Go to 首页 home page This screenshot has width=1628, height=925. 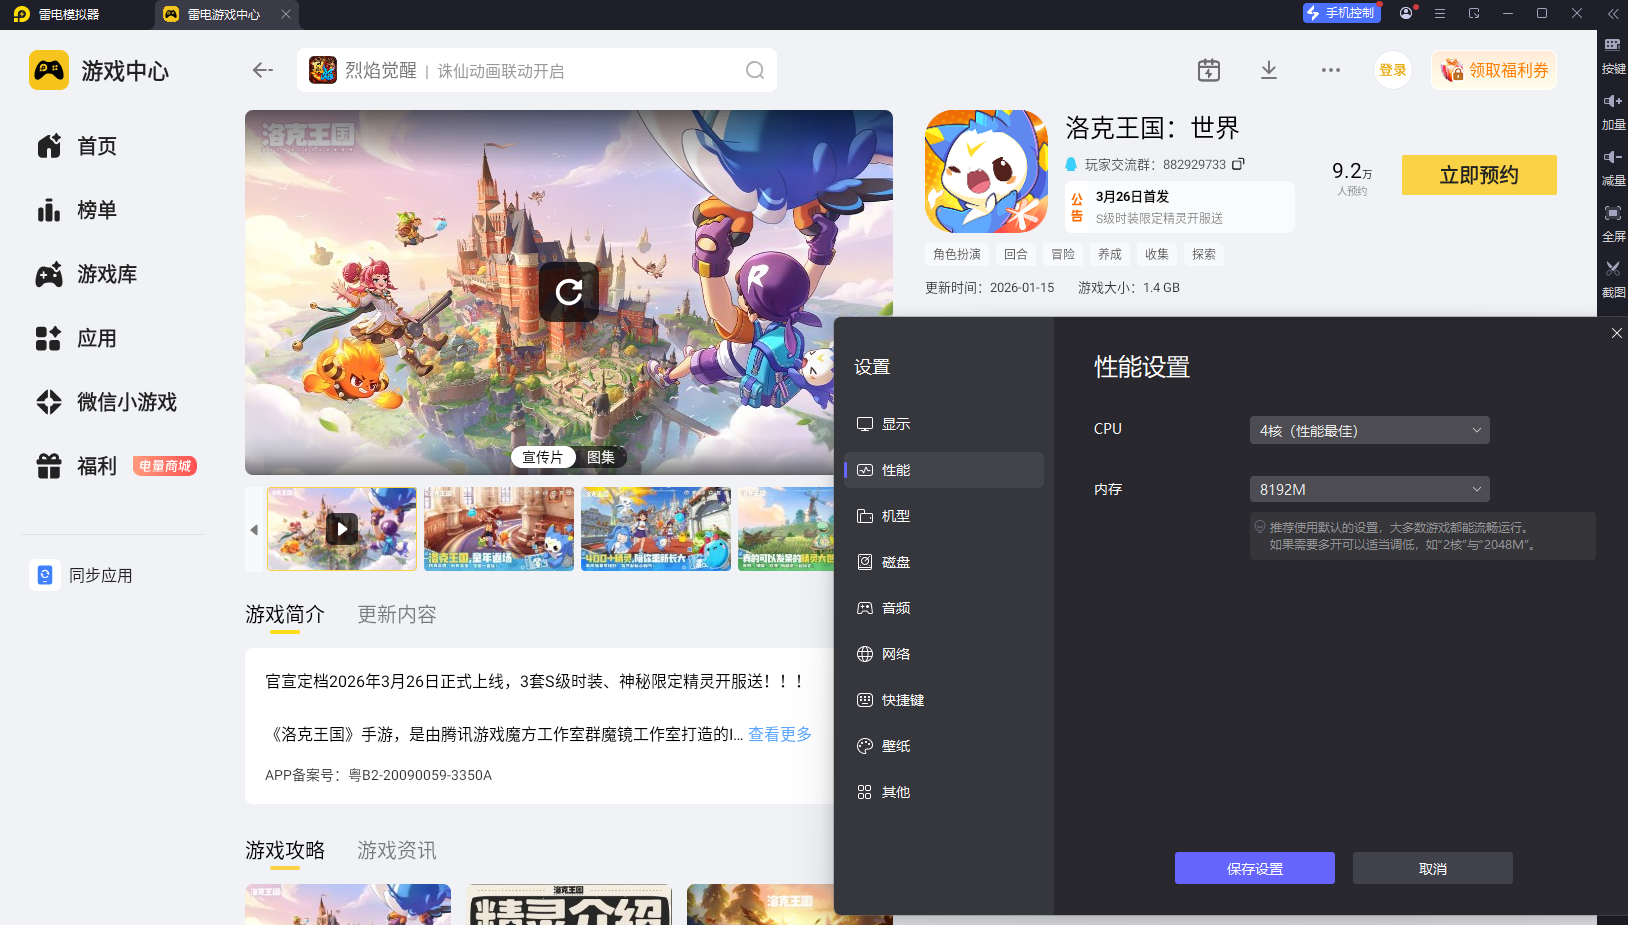[77, 146]
